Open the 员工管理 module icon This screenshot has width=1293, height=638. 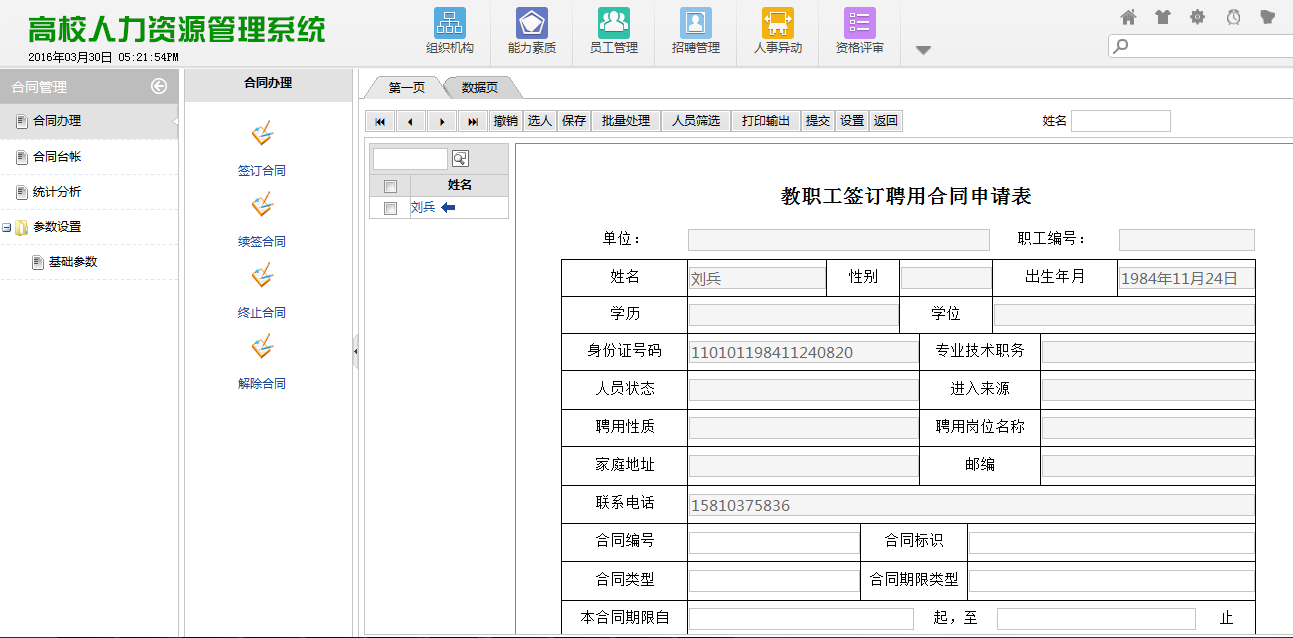click(x=614, y=23)
